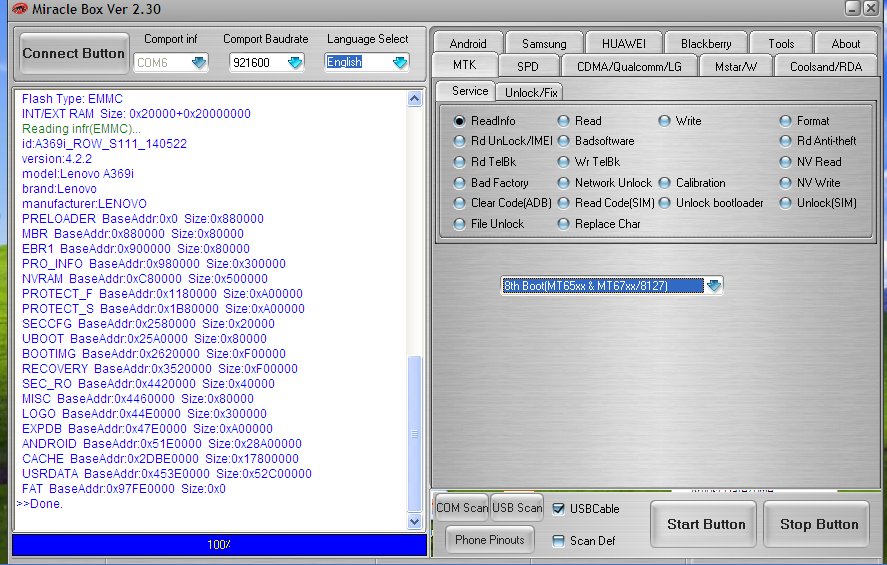Select the Calibration option
Screen dimensions: 887x565
coord(664,183)
